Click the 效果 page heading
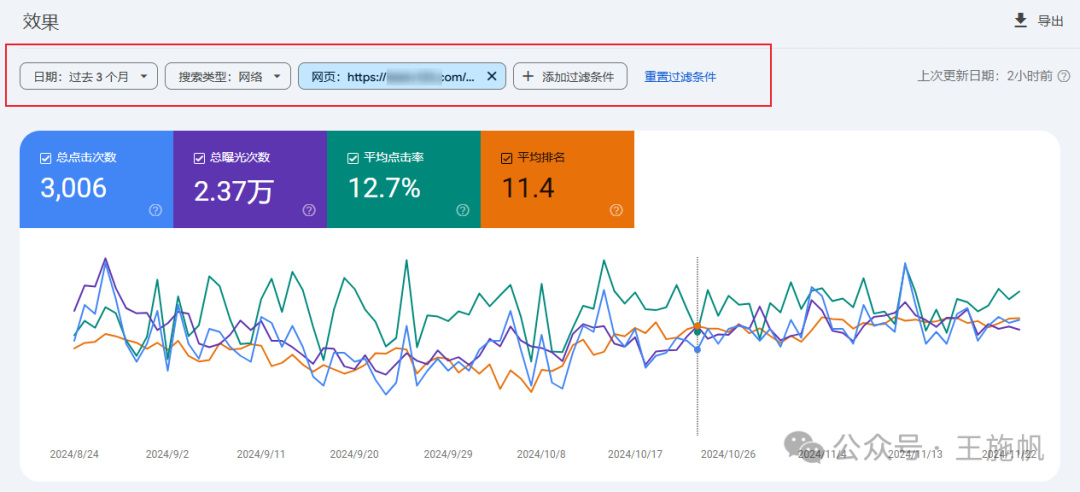The height and width of the screenshot is (492, 1080). 41,21
